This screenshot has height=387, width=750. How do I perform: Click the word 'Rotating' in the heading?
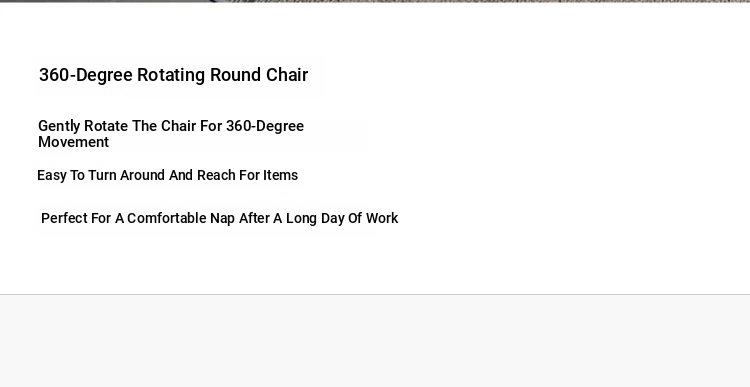(171, 75)
